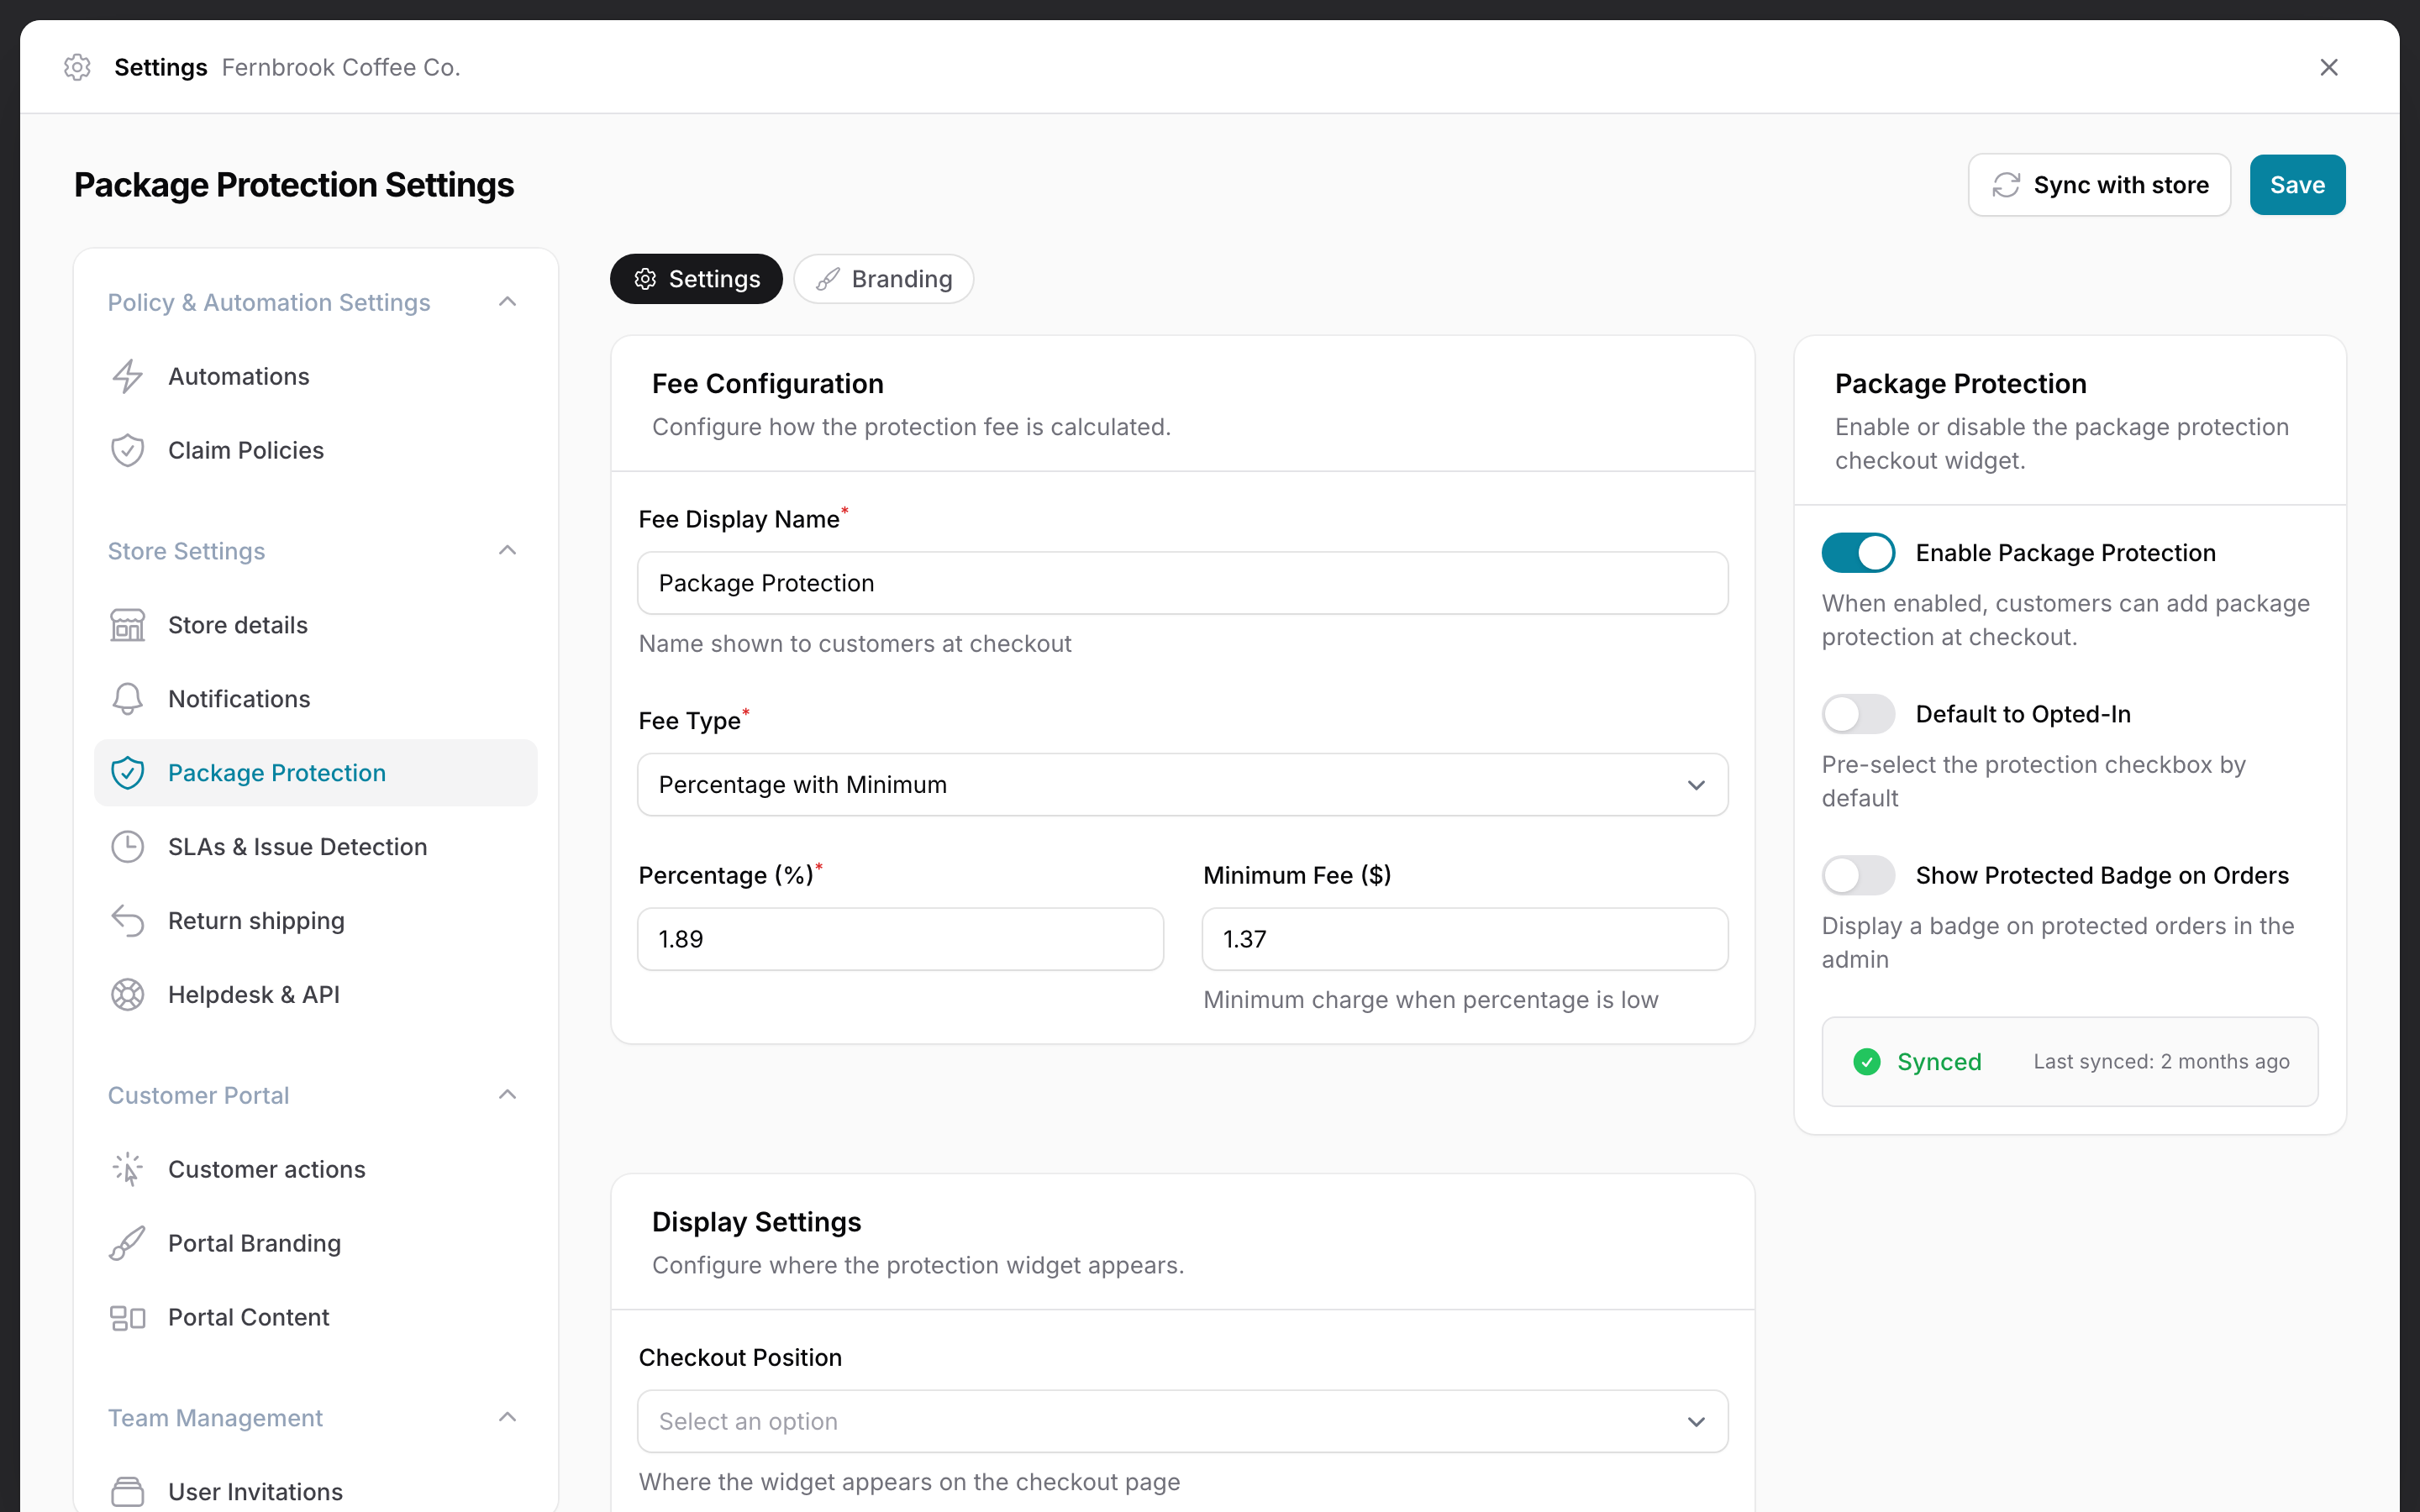Open the Checkout Position dropdown
This screenshot has height=1512, width=2420.
pos(1183,1421)
